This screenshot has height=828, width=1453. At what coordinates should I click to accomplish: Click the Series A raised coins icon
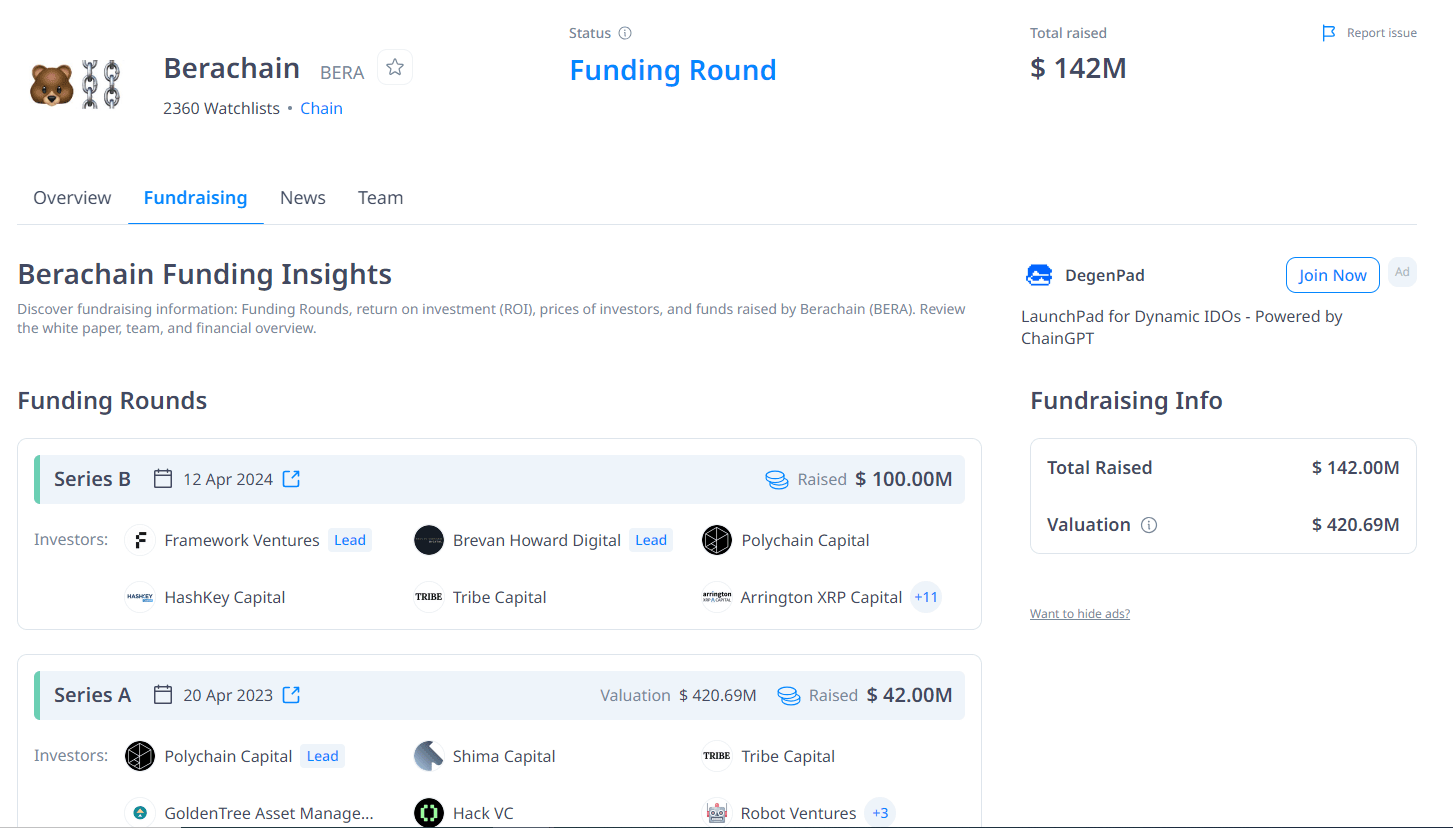click(789, 696)
